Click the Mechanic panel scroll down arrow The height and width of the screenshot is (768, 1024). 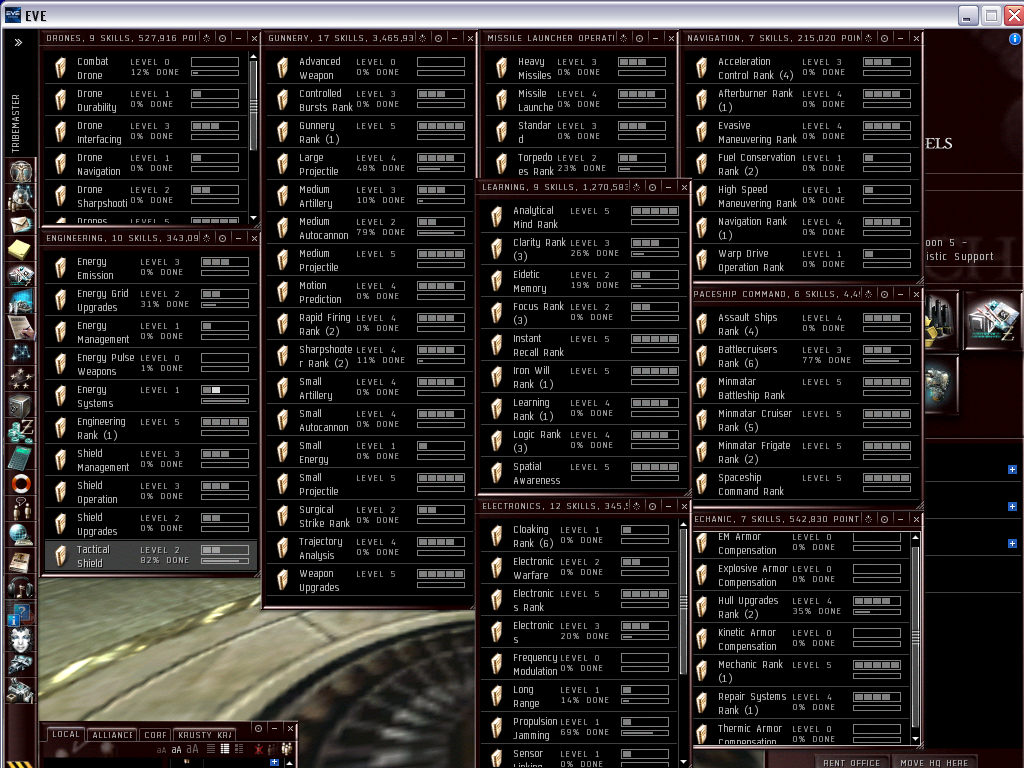point(916,739)
